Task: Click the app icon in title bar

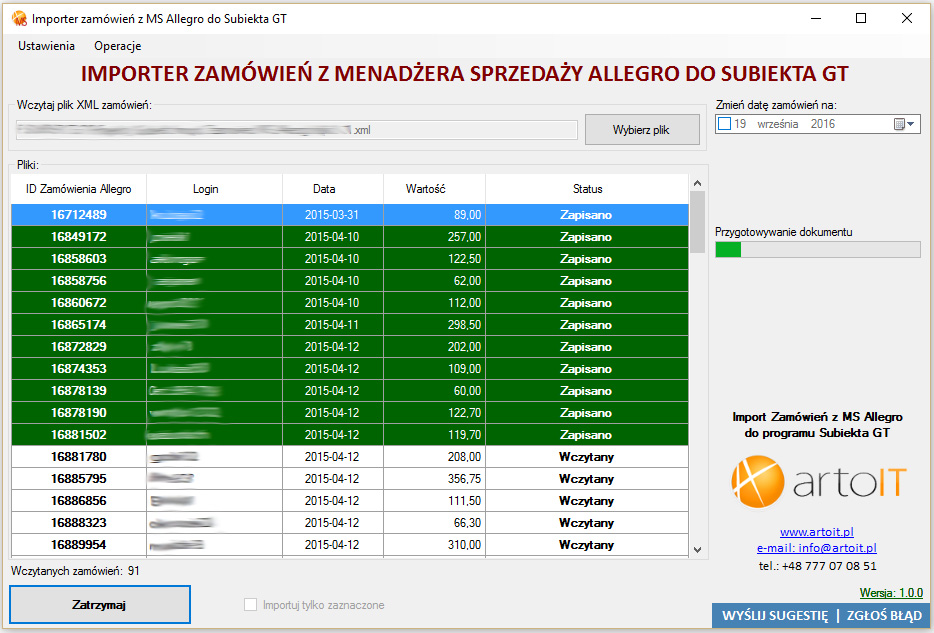Action: pos(18,18)
